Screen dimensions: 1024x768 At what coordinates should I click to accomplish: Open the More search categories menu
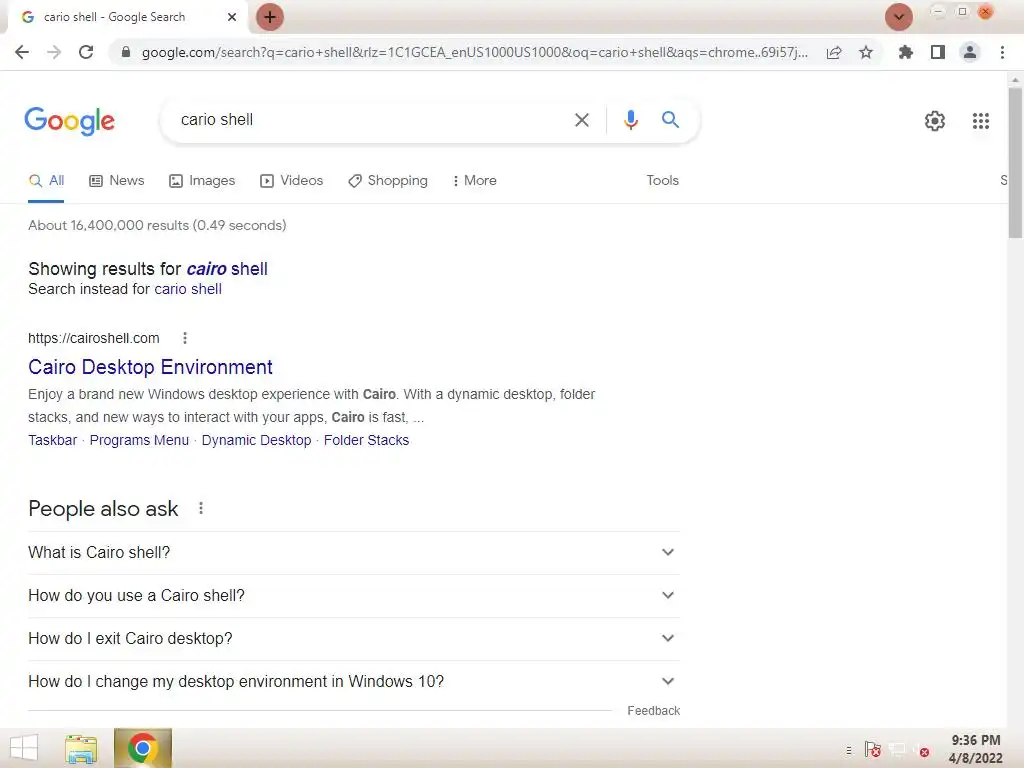click(474, 181)
